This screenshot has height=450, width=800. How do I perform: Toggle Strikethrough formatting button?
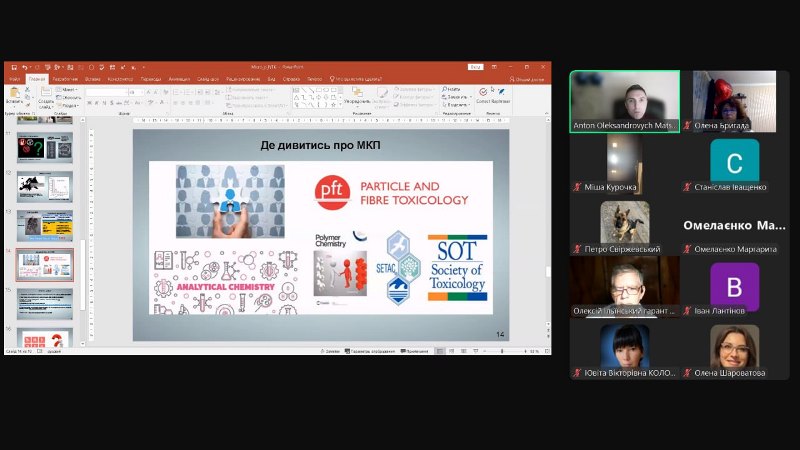click(x=119, y=103)
